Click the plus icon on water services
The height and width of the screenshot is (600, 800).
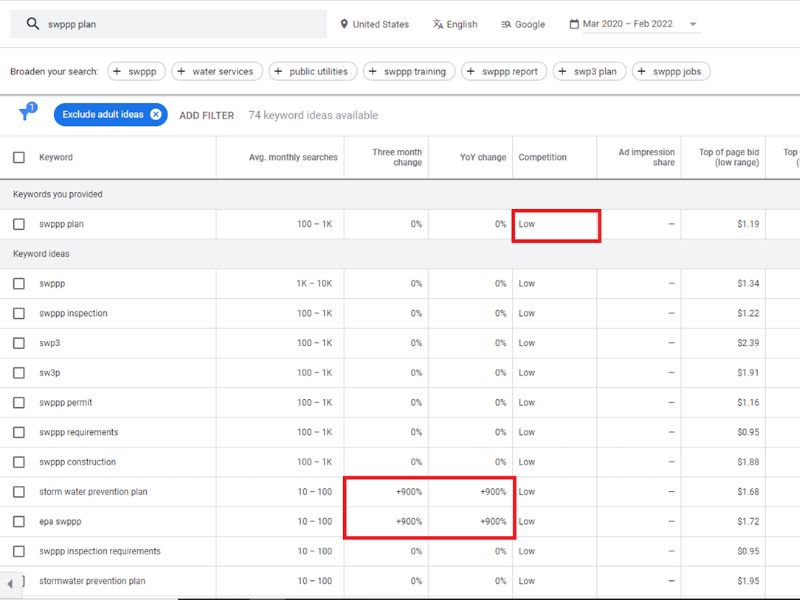tap(181, 71)
